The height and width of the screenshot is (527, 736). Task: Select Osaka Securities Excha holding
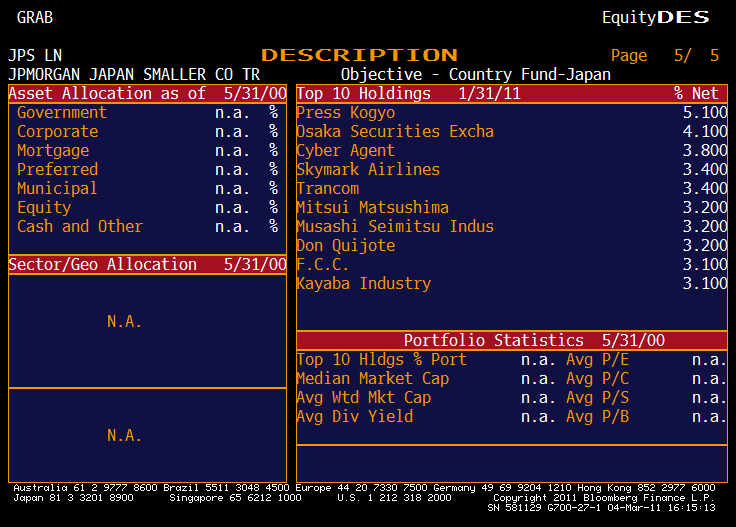point(394,132)
